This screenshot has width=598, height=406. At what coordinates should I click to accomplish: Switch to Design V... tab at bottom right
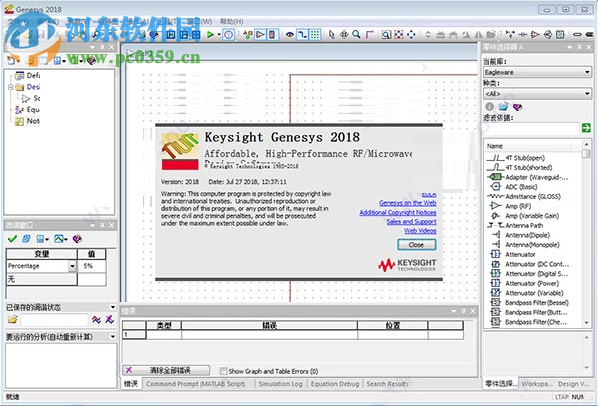(573, 384)
